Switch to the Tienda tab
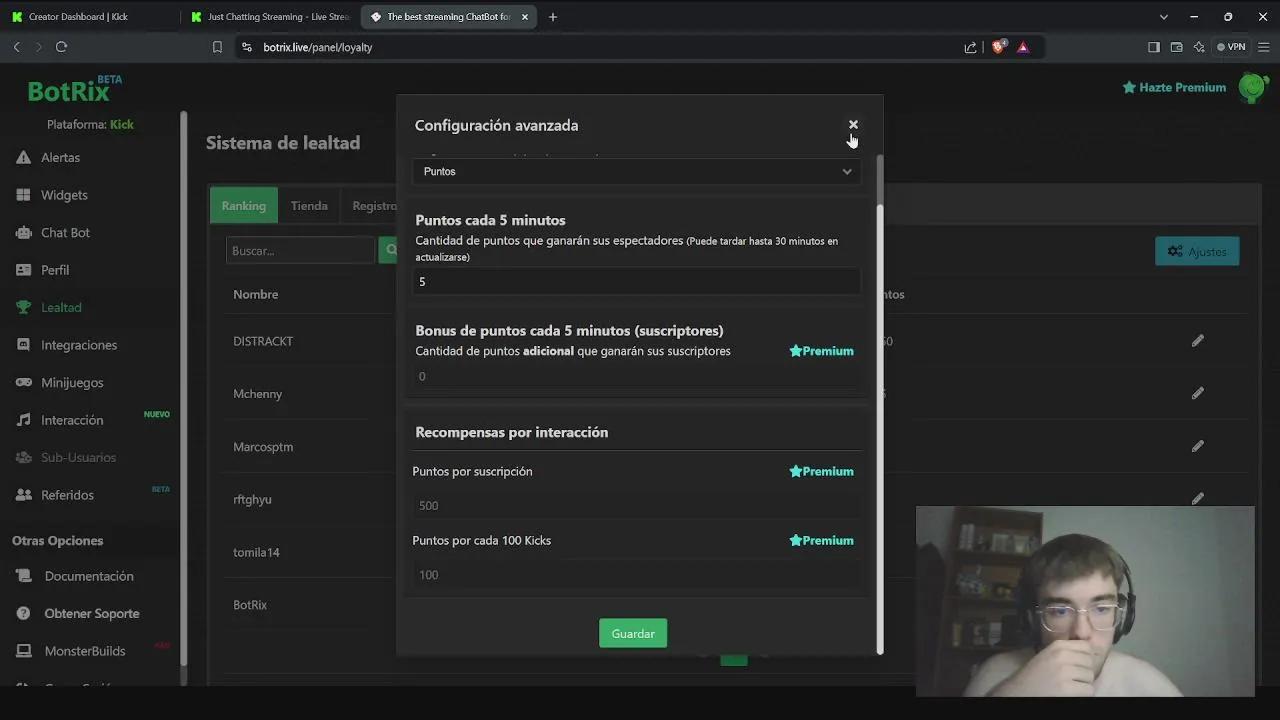This screenshot has height=720, width=1280. coord(309,206)
